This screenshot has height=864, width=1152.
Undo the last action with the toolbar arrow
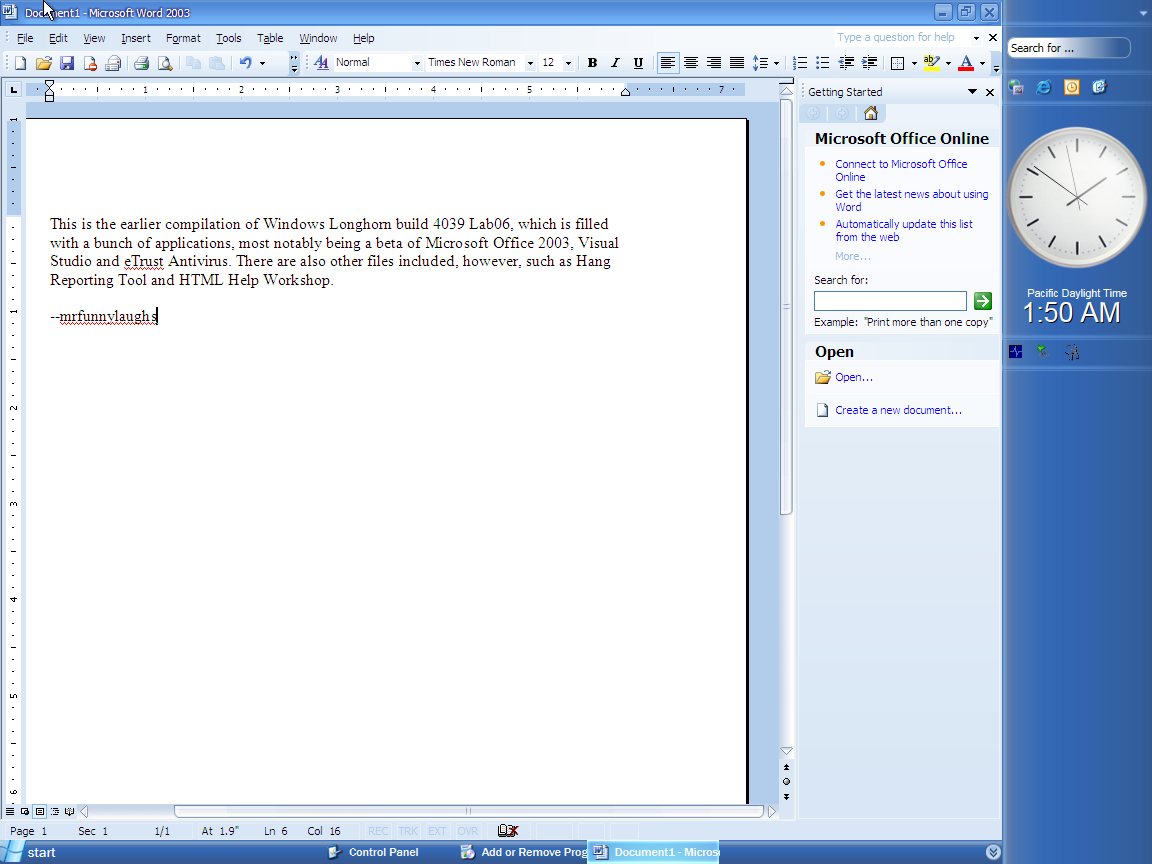(245, 63)
